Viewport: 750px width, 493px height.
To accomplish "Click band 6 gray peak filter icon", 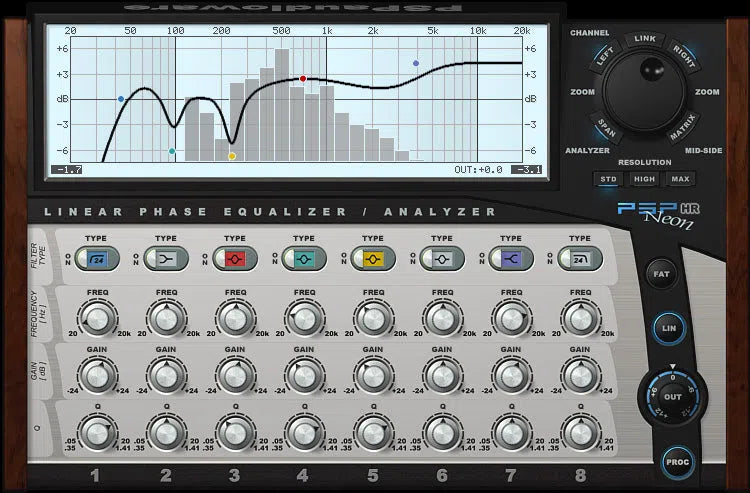I will coord(441,259).
